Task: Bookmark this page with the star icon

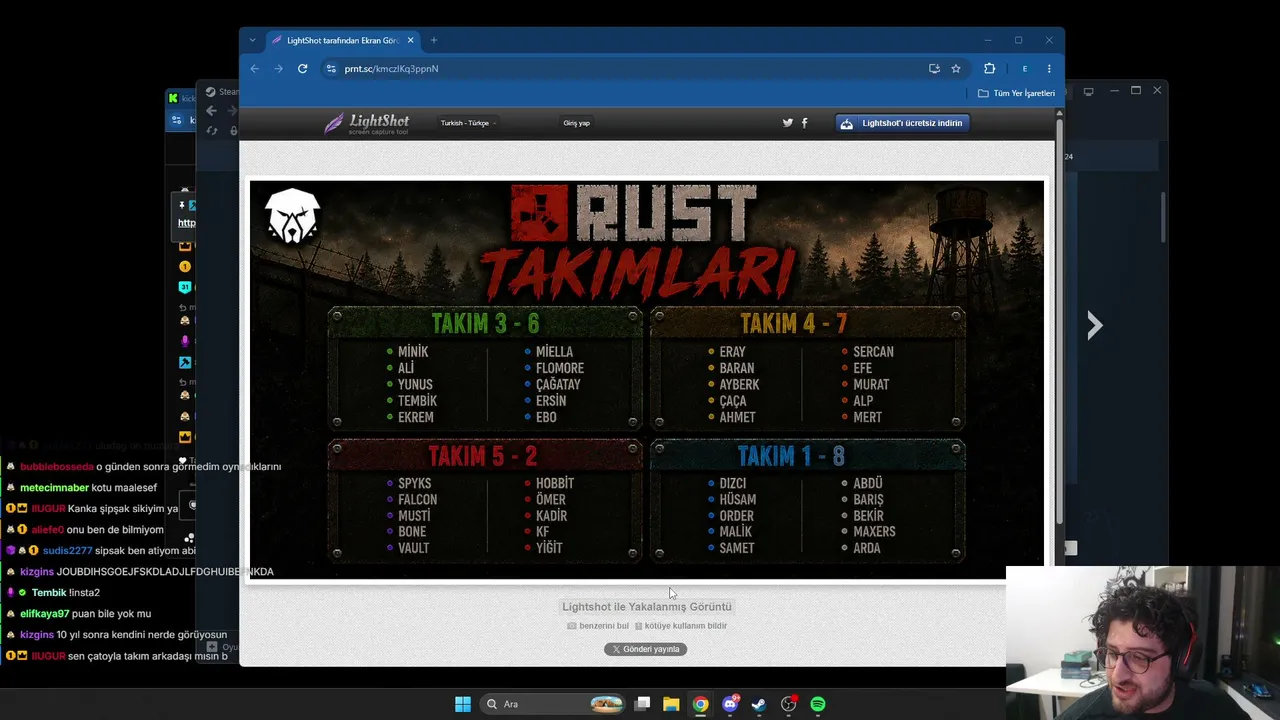Action: point(956,69)
